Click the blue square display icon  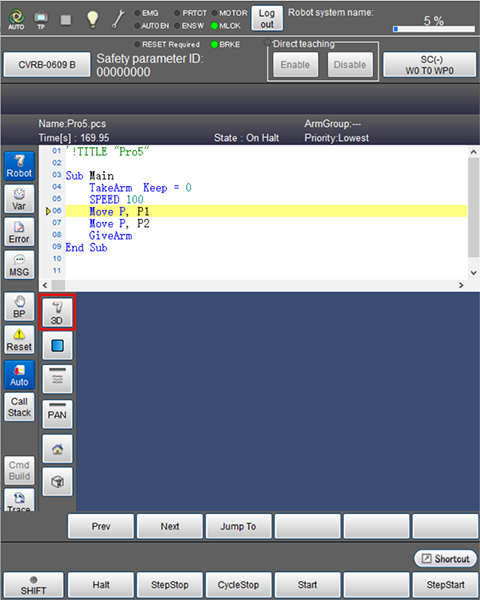[57, 346]
